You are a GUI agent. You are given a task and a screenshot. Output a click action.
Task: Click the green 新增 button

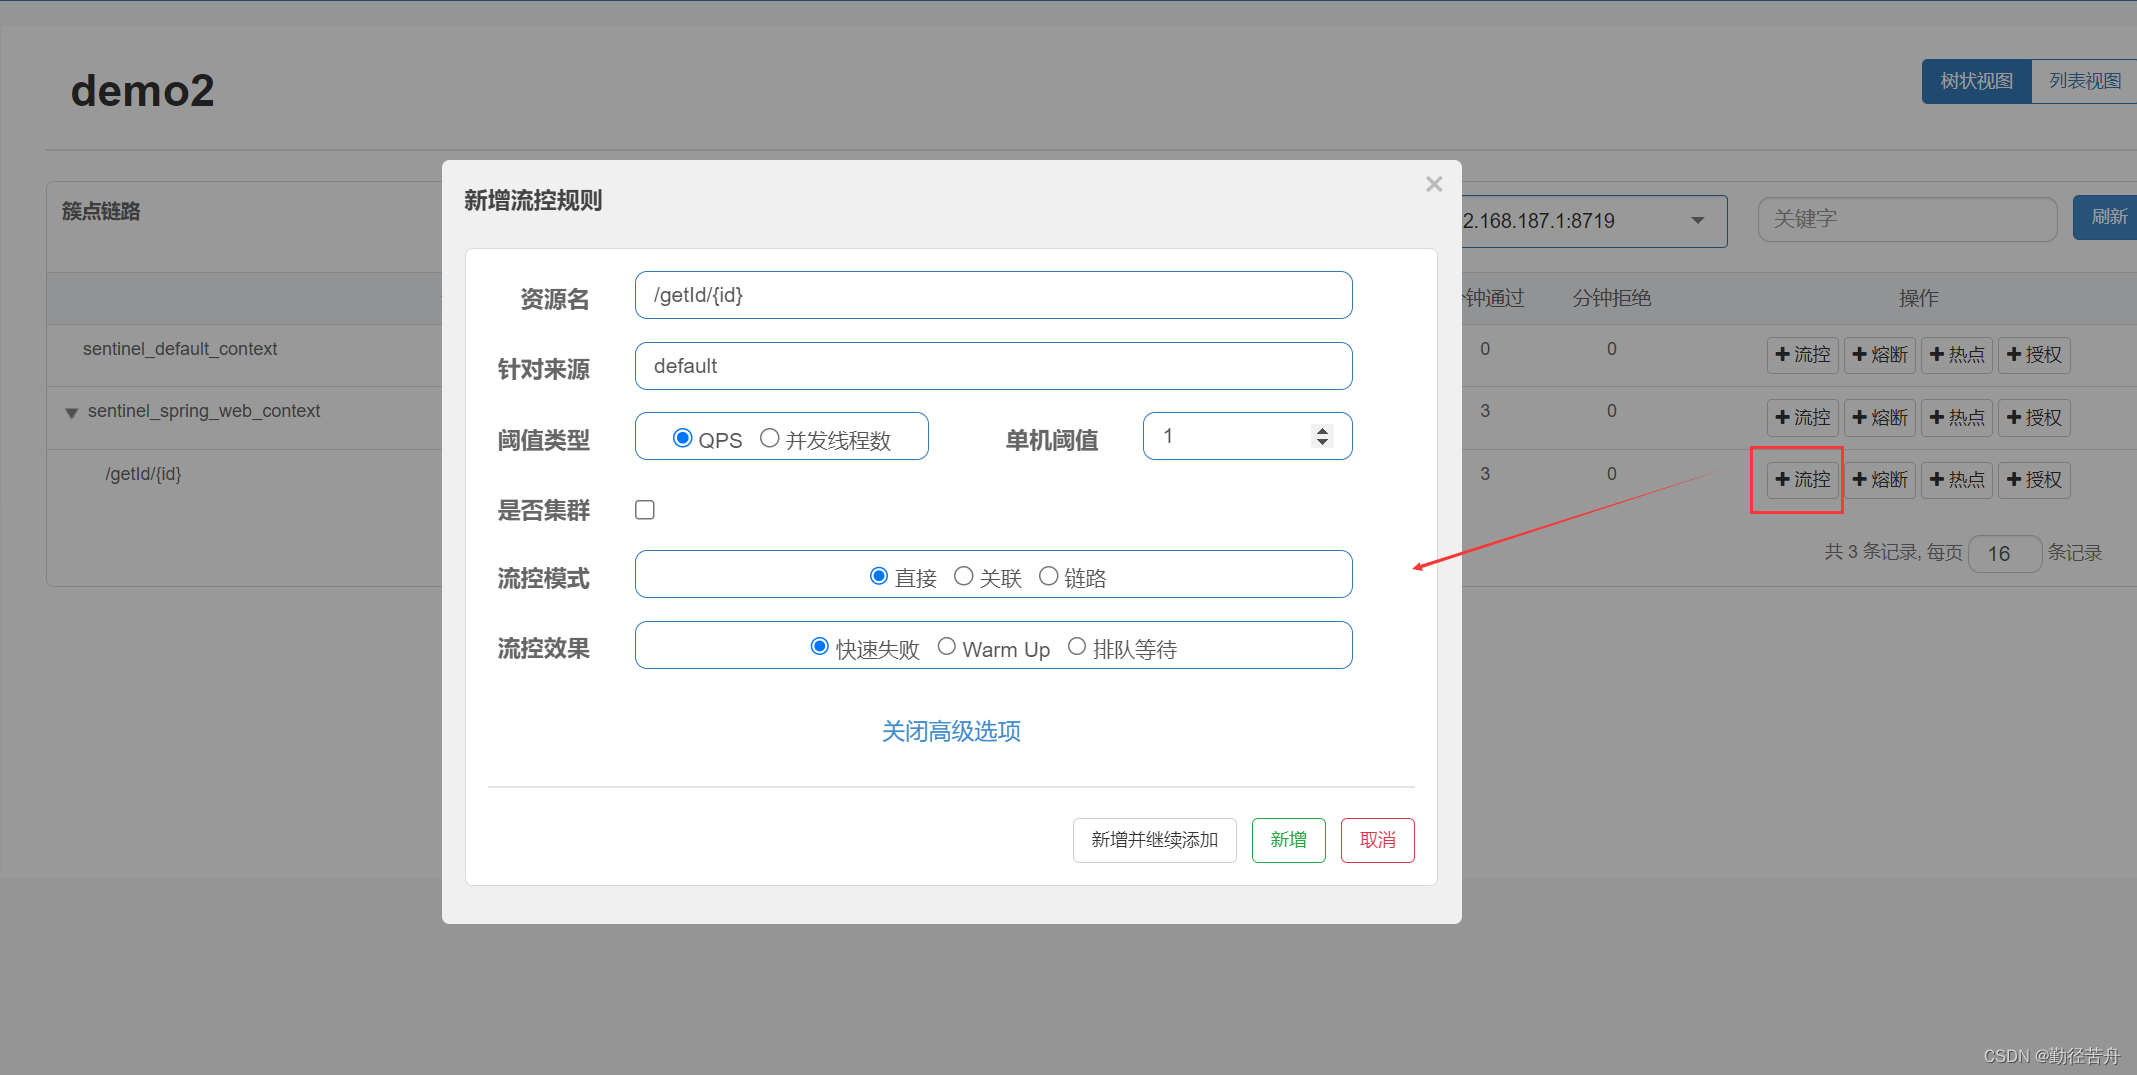pyautogui.click(x=1289, y=840)
